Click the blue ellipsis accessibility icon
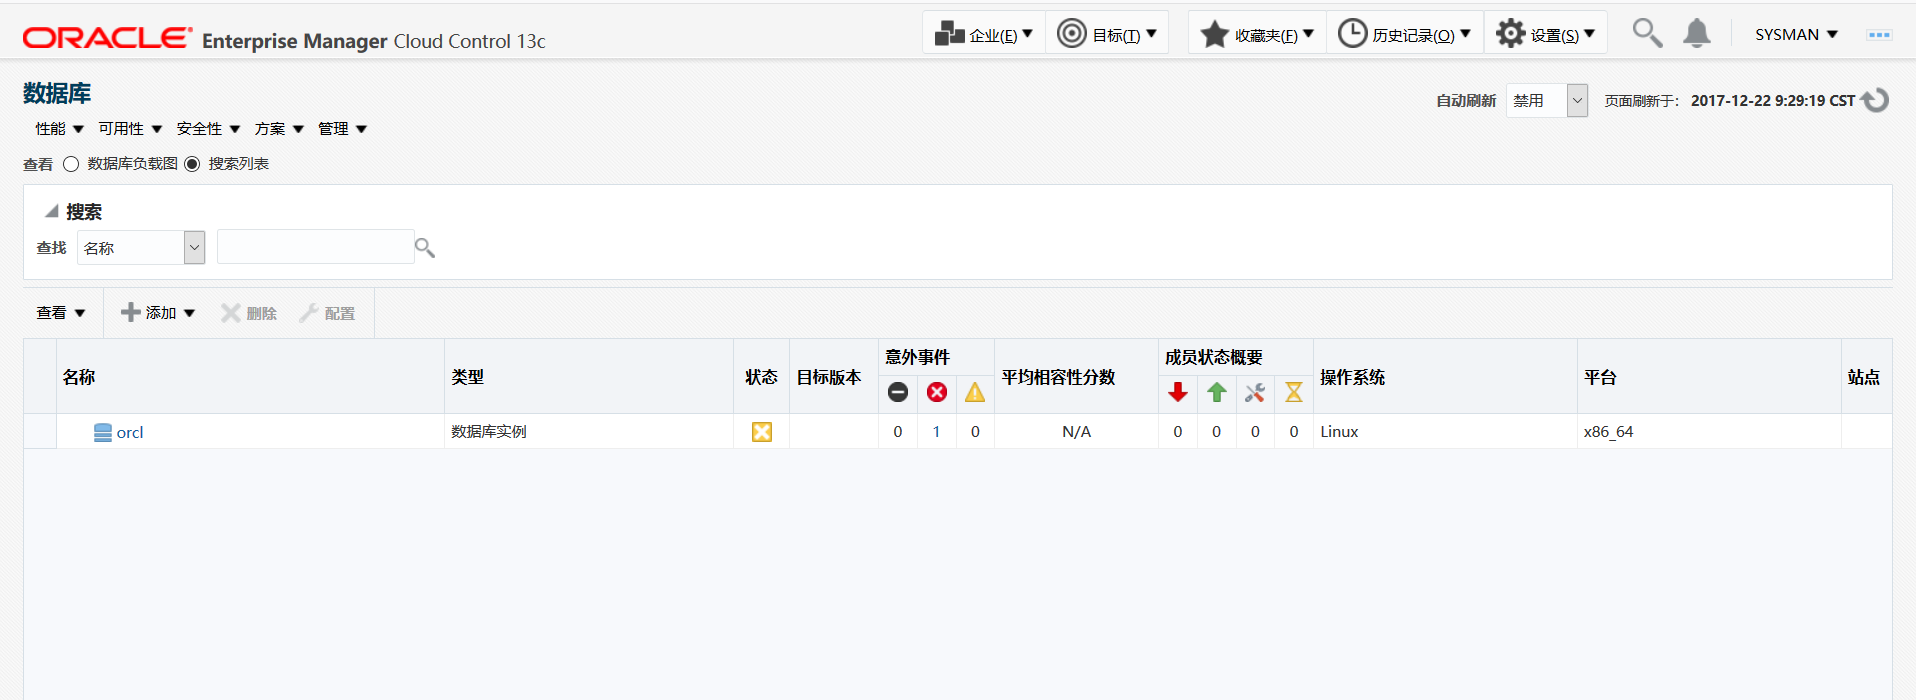 pyautogui.click(x=1879, y=35)
